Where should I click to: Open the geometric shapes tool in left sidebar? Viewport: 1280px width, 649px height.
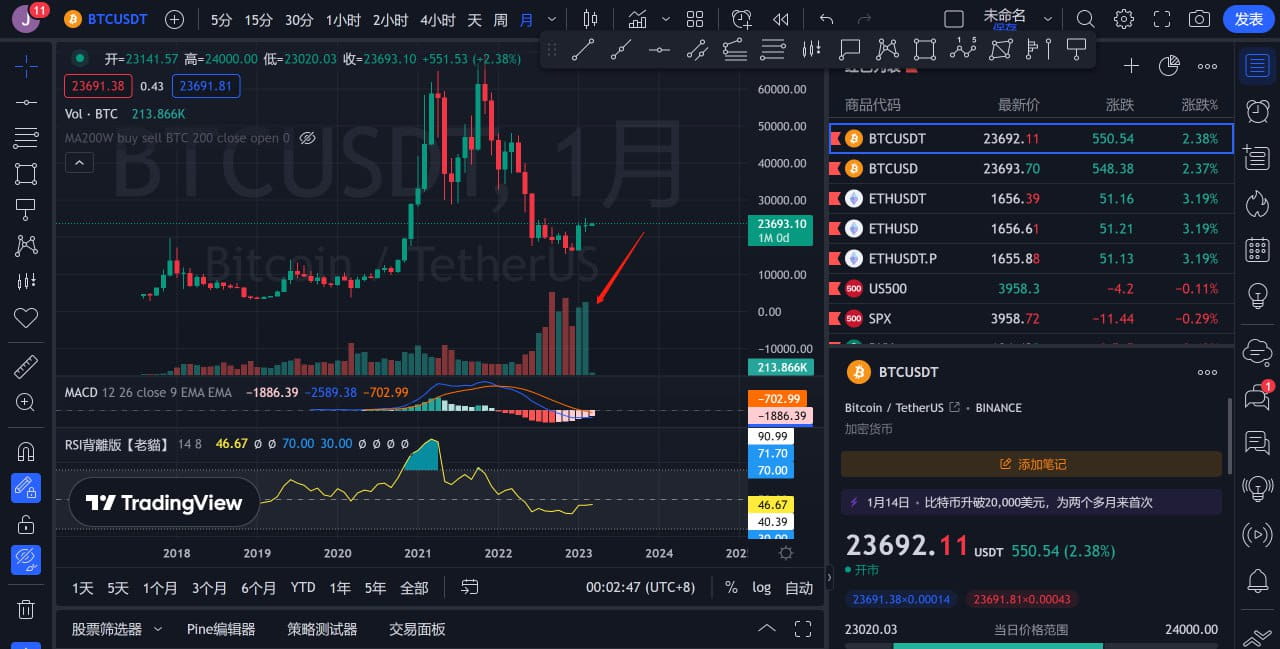pos(26,173)
